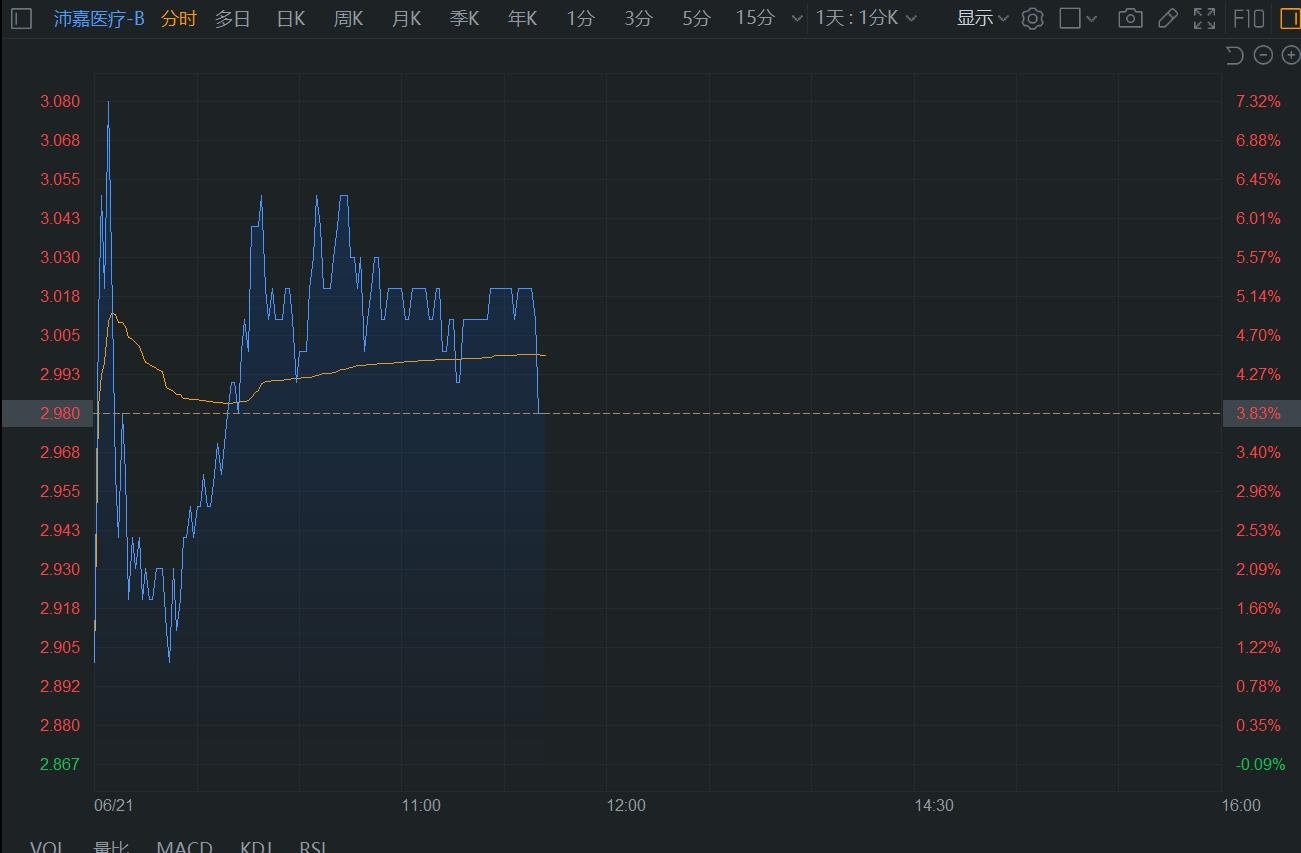The width and height of the screenshot is (1301, 853).
Task: Zoom out chart with minus icon
Action: click(x=1263, y=55)
